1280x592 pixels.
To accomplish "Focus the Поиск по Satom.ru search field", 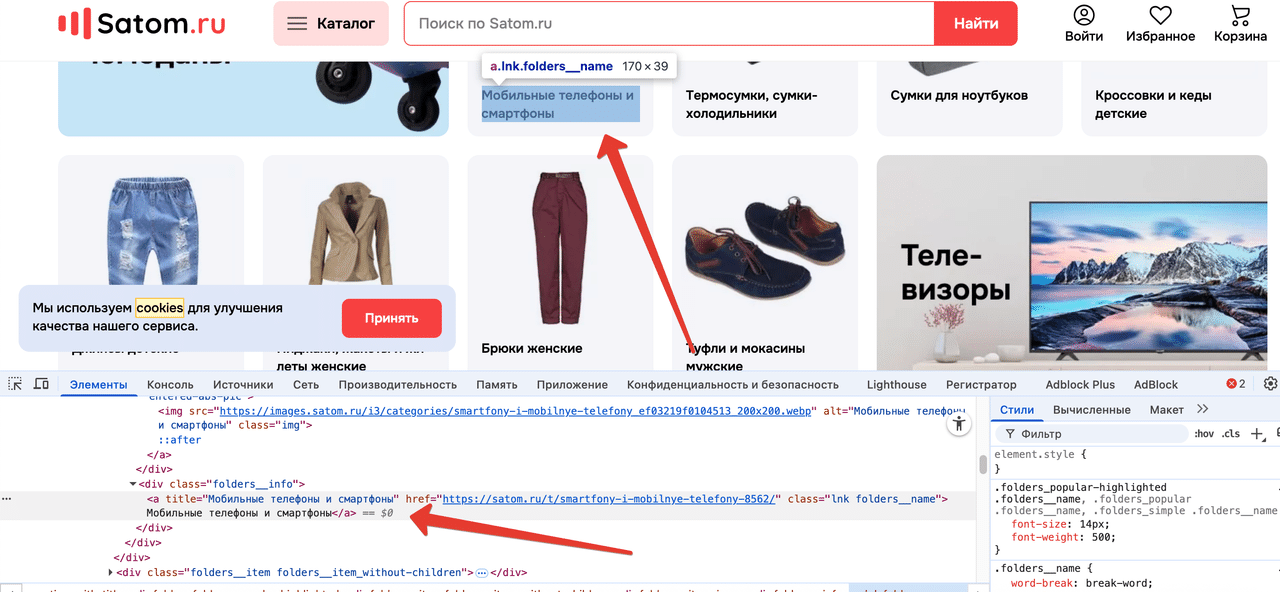I will (x=668, y=24).
